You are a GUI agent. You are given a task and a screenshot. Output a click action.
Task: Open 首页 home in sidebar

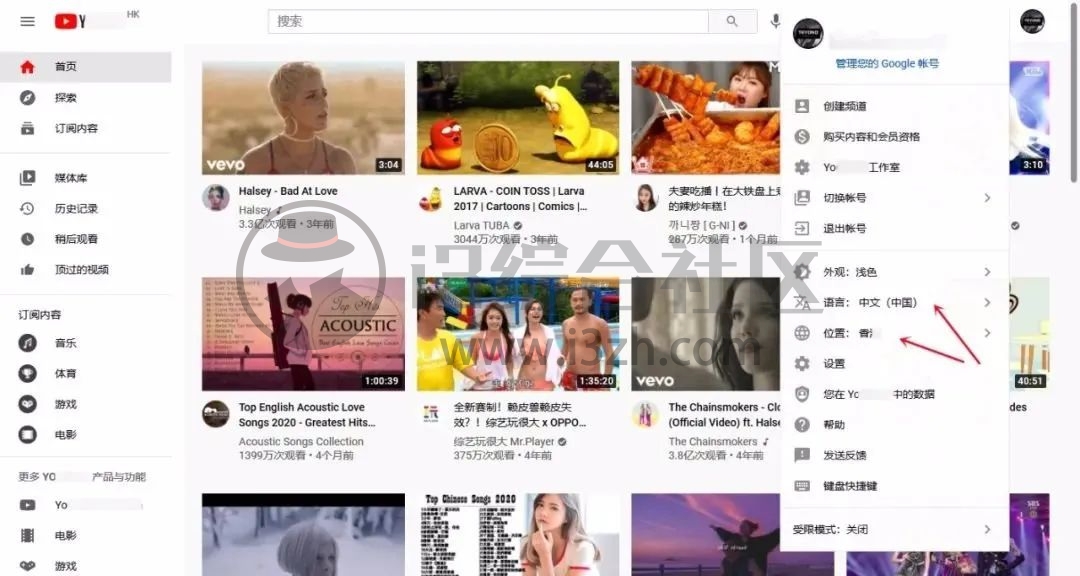[x=85, y=67]
